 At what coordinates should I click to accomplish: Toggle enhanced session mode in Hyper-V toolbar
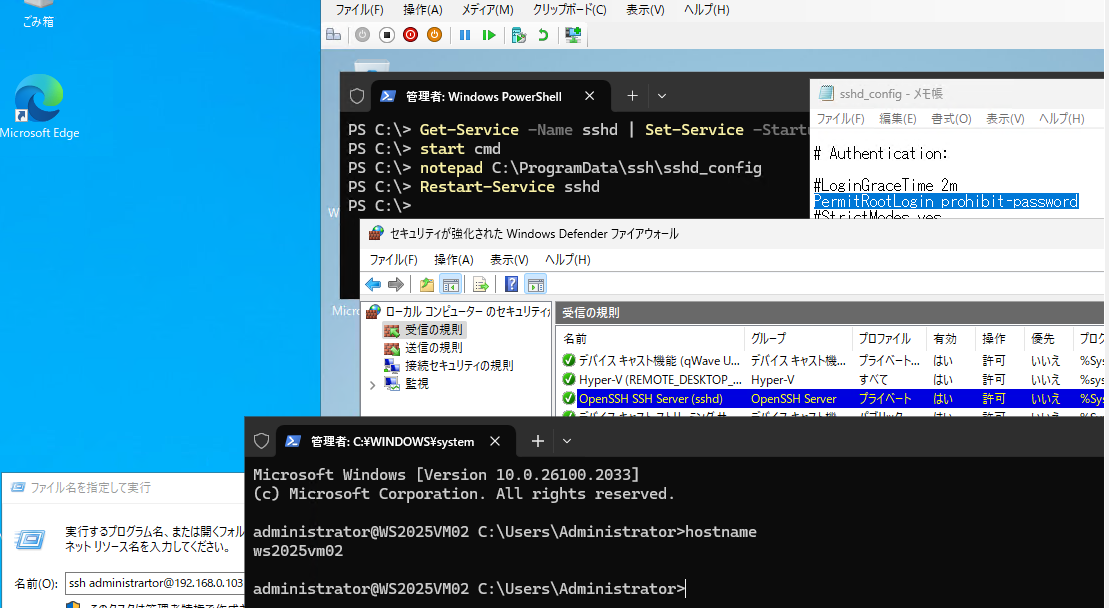pyautogui.click(x=573, y=34)
